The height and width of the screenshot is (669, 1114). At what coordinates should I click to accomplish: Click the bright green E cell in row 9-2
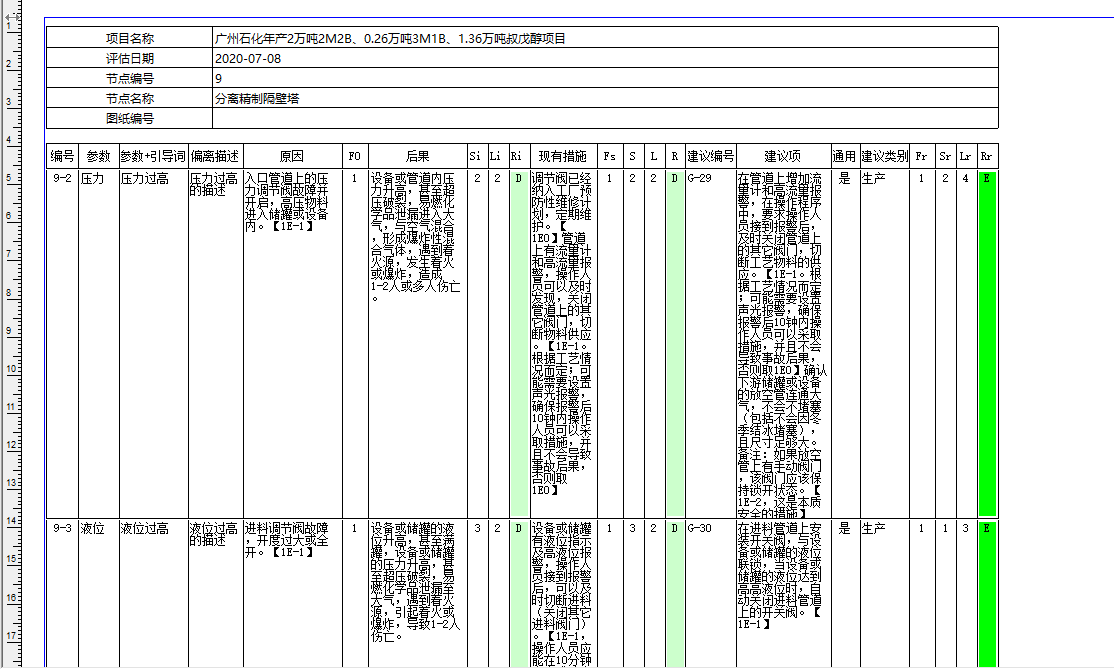coord(987,343)
